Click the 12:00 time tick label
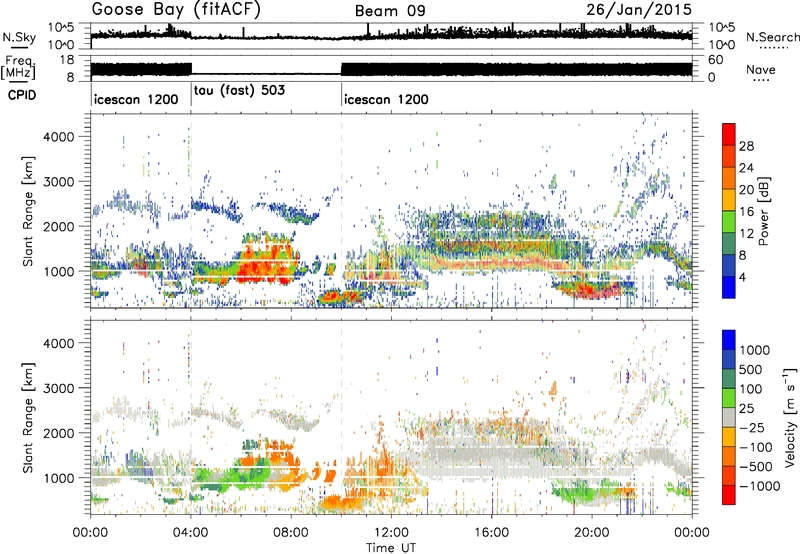The image size is (800, 554). pos(391,533)
